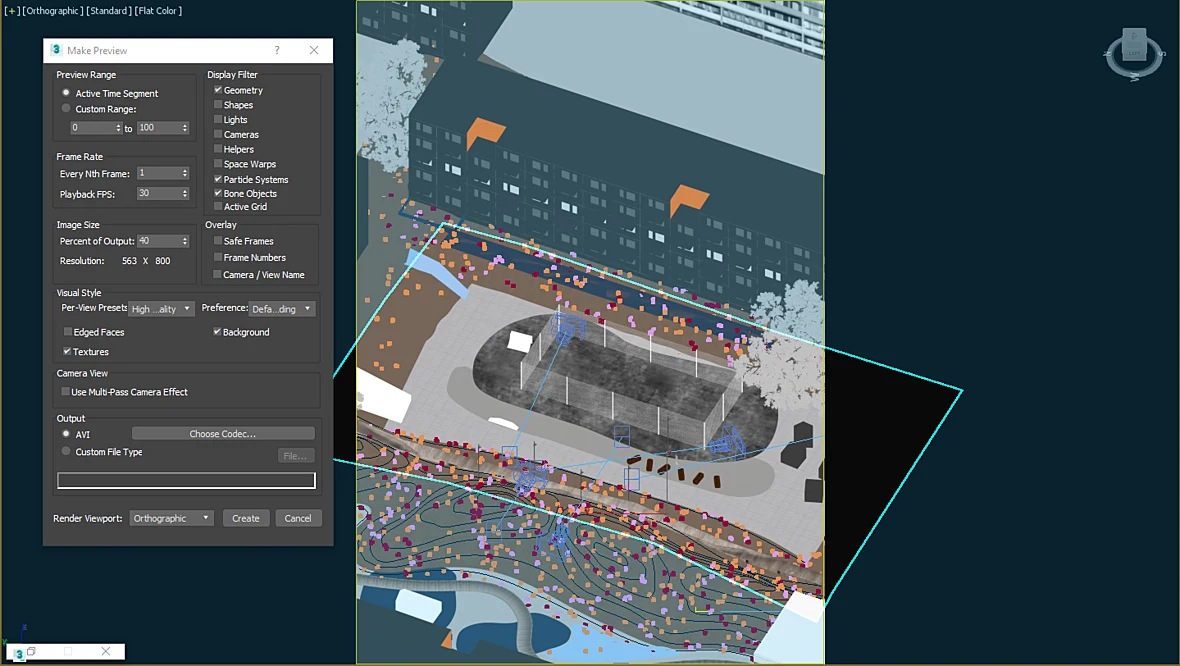Close the Make Preview dialog

[314, 50]
